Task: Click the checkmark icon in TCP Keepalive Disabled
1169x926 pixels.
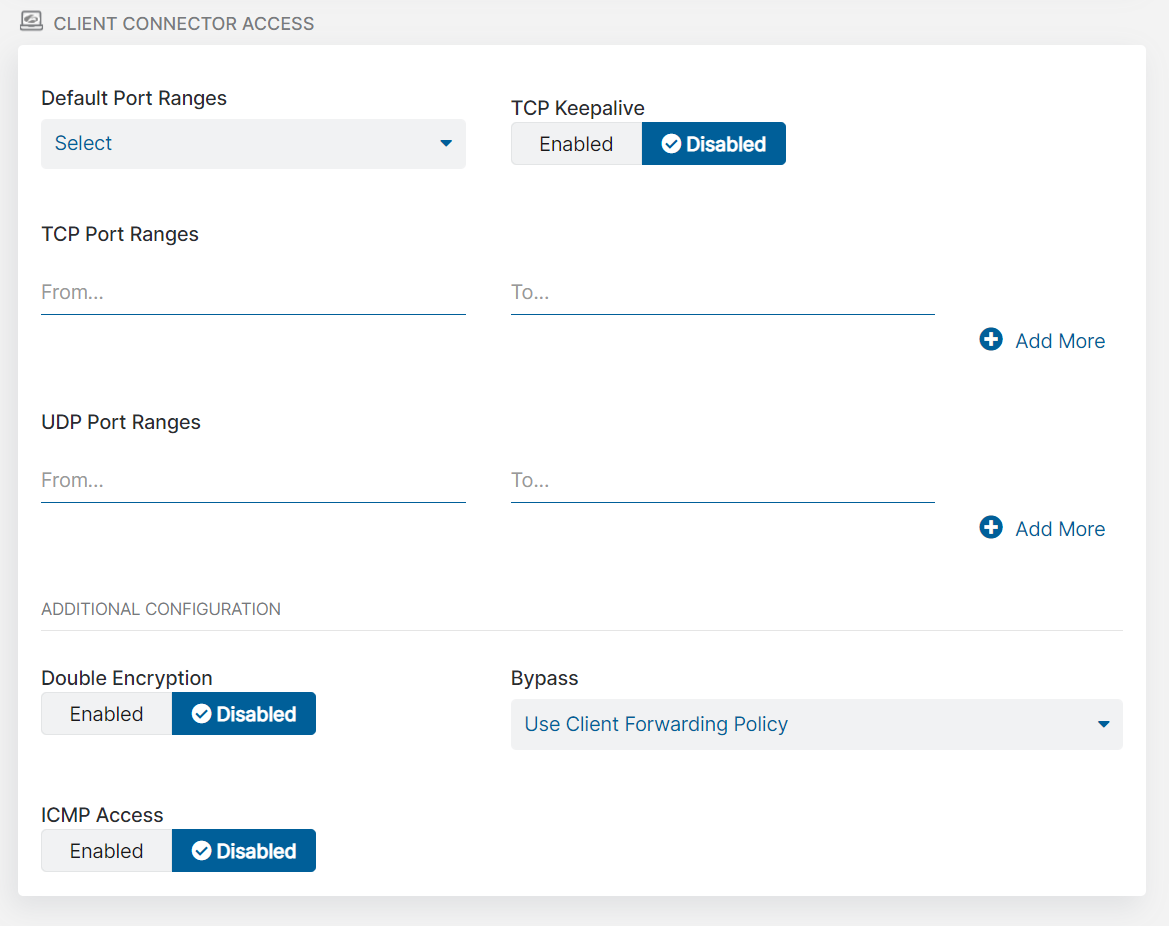Action: 671,144
